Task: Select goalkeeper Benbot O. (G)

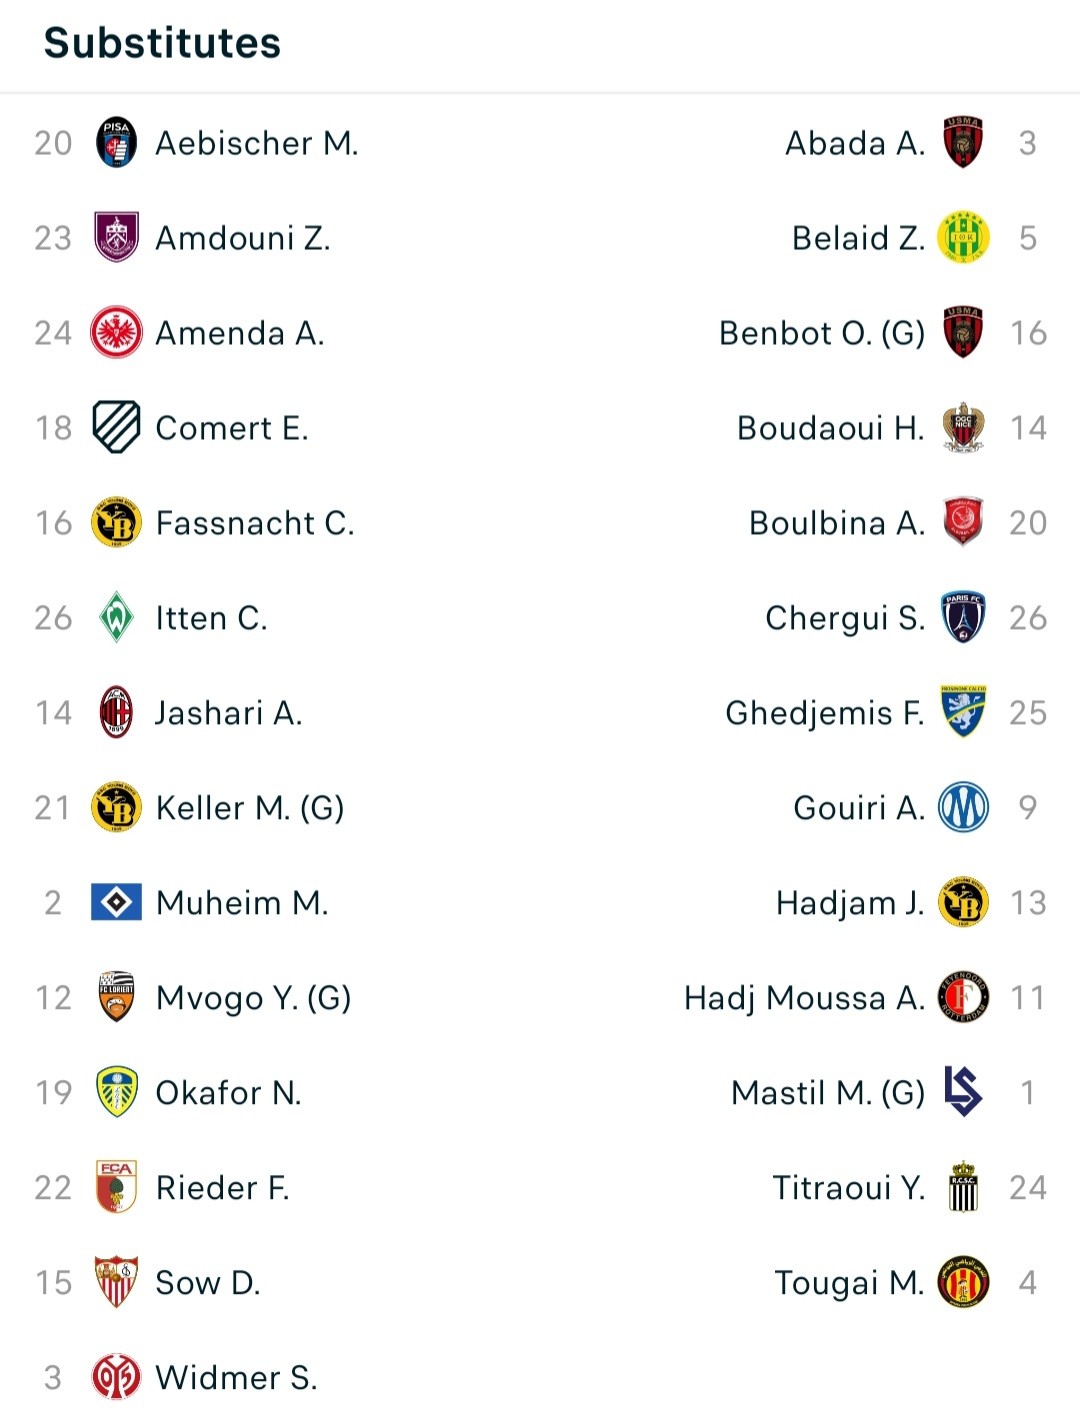Action: (x=822, y=333)
